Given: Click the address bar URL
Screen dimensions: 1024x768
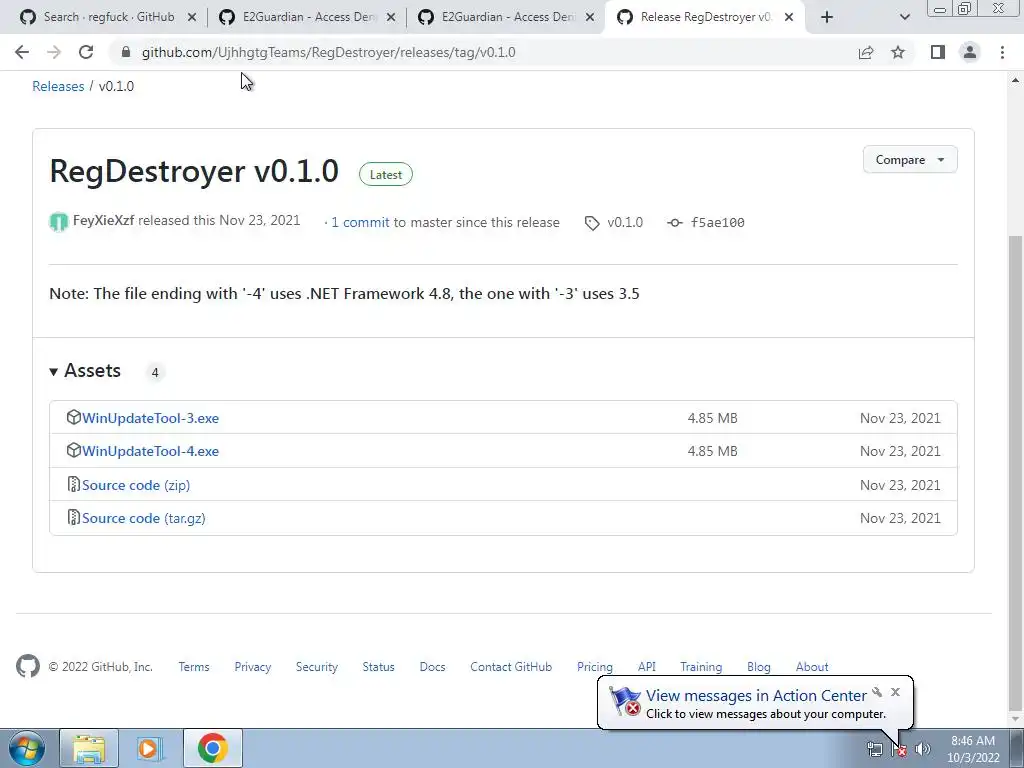Looking at the screenshot, I should tap(328, 52).
